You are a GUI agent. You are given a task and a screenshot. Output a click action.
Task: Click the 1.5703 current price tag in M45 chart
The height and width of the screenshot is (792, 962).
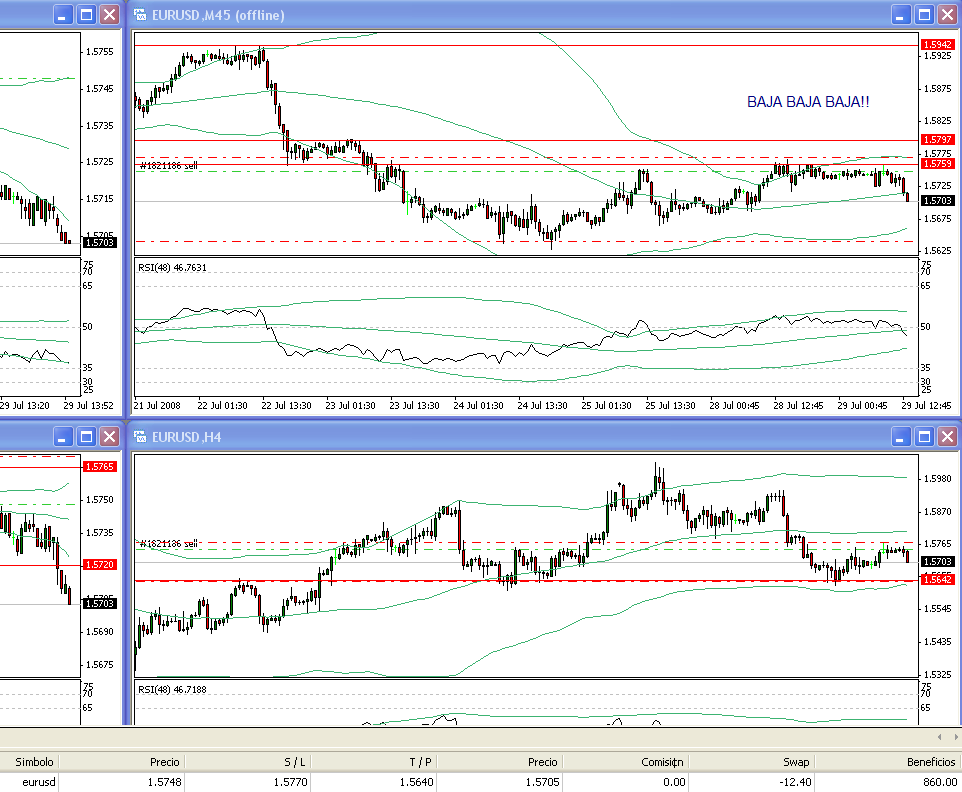point(937,200)
